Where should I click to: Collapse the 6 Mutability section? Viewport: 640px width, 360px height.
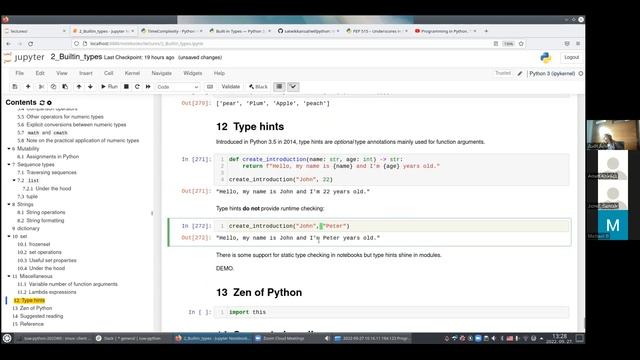(x=9, y=149)
